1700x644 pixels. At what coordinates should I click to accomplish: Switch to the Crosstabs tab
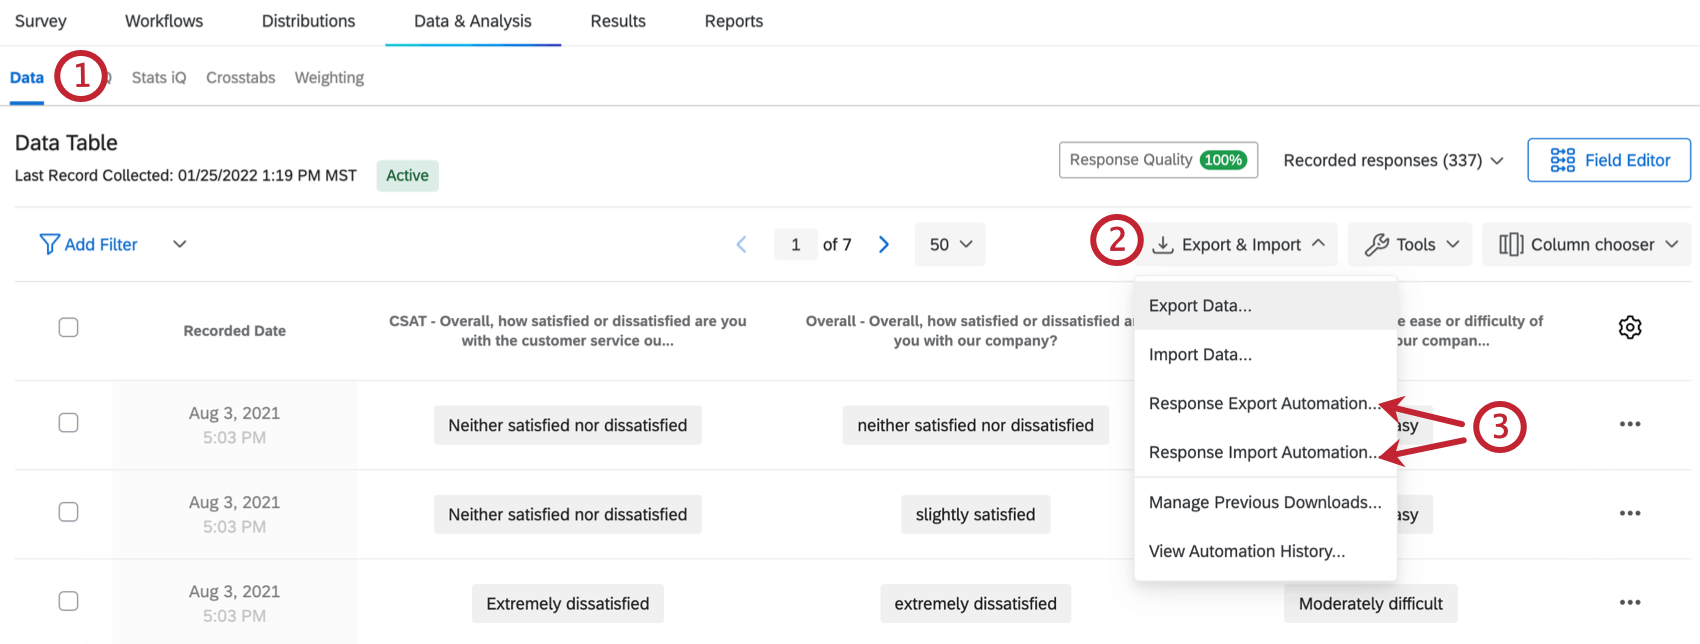click(x=240, y=78)
